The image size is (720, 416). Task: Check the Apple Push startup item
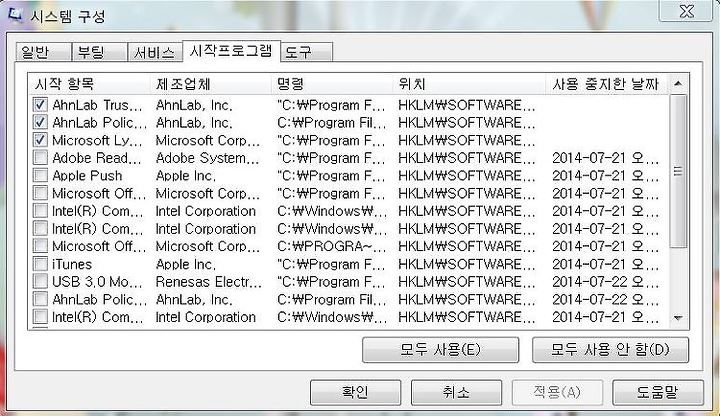point(40,175)
